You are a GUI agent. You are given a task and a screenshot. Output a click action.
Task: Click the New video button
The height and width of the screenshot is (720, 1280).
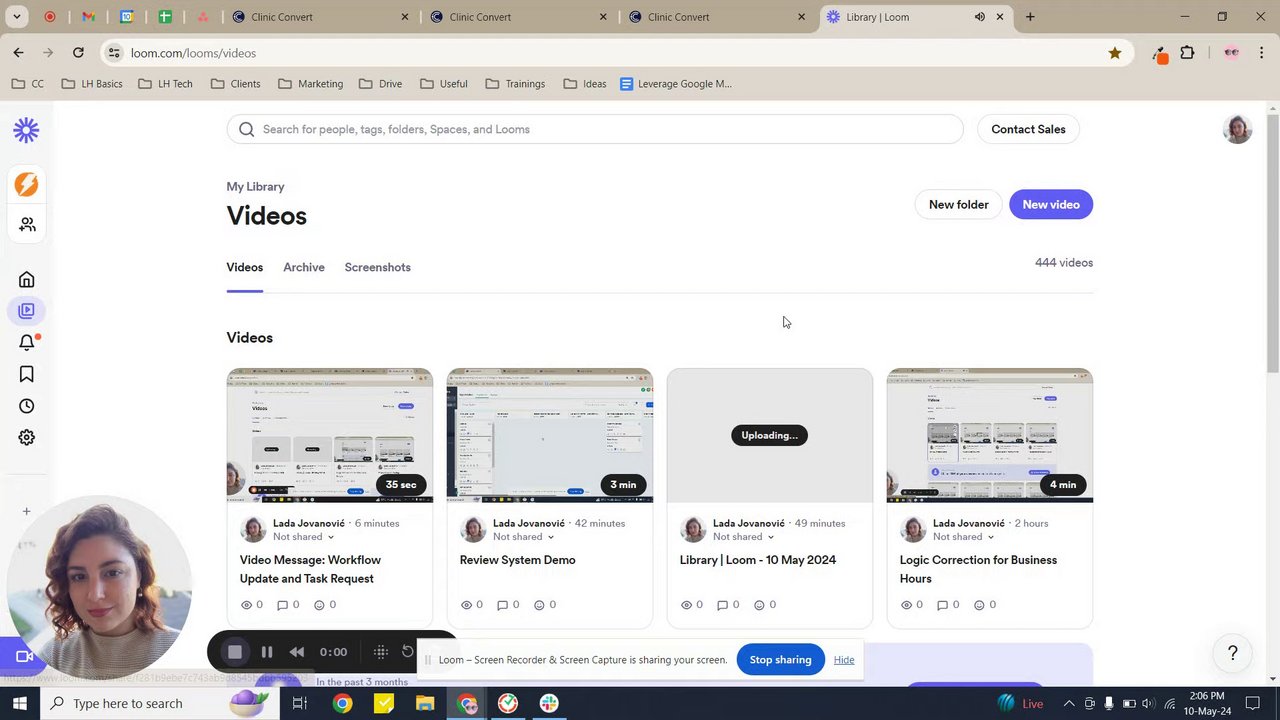[x=1051, y=204]
